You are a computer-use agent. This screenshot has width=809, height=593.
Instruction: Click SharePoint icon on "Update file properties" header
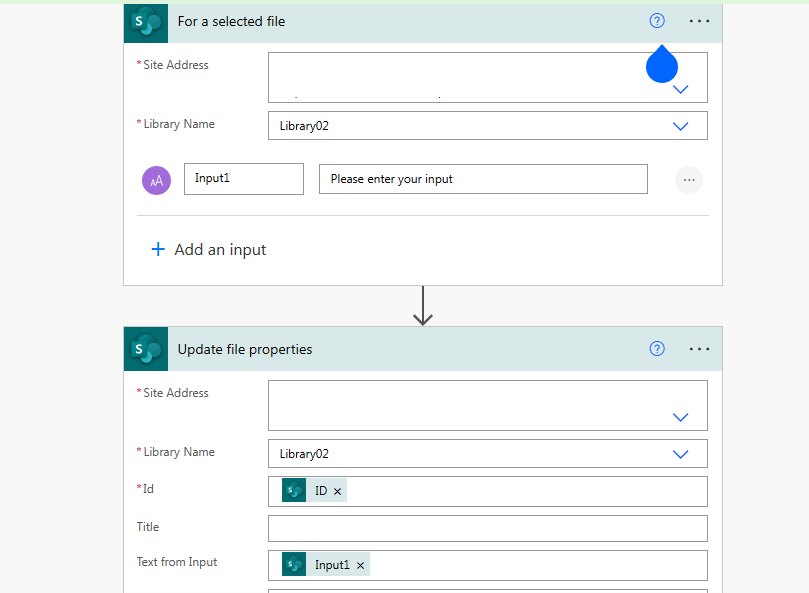point(146,349)
